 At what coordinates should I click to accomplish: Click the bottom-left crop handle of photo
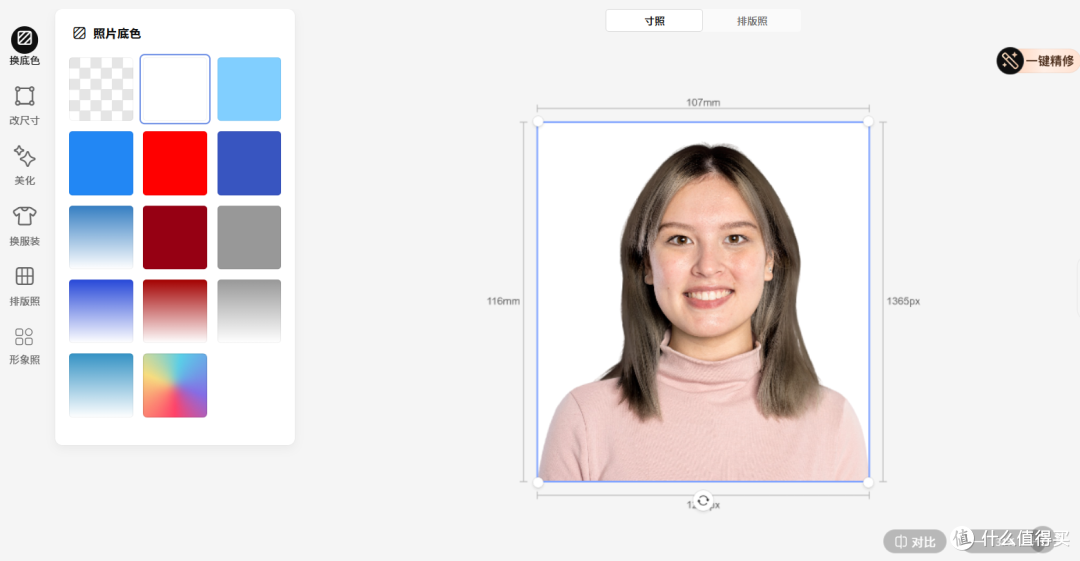tap(538, 482)
